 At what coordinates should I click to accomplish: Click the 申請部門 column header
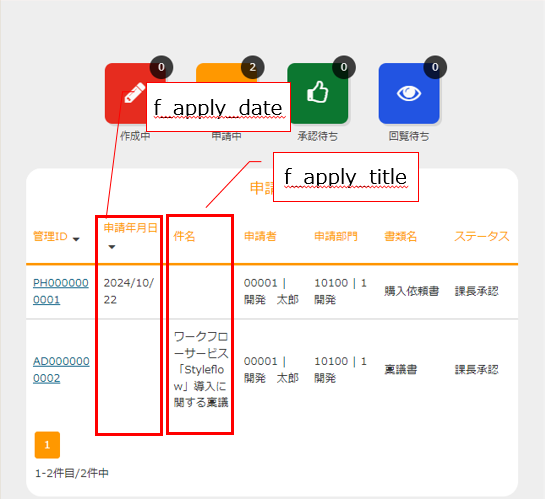click(336, 236)
